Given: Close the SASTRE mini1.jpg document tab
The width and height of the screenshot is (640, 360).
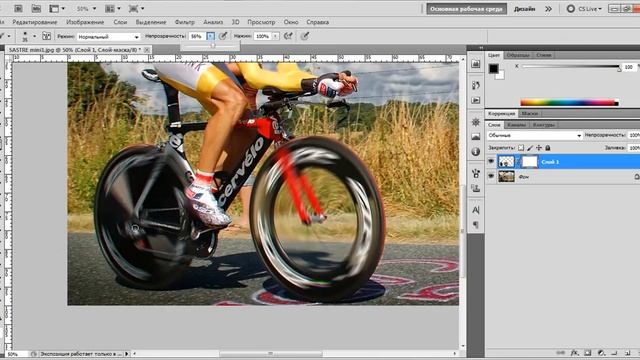Looking at the screenshot, I should [x=147, y=50].
